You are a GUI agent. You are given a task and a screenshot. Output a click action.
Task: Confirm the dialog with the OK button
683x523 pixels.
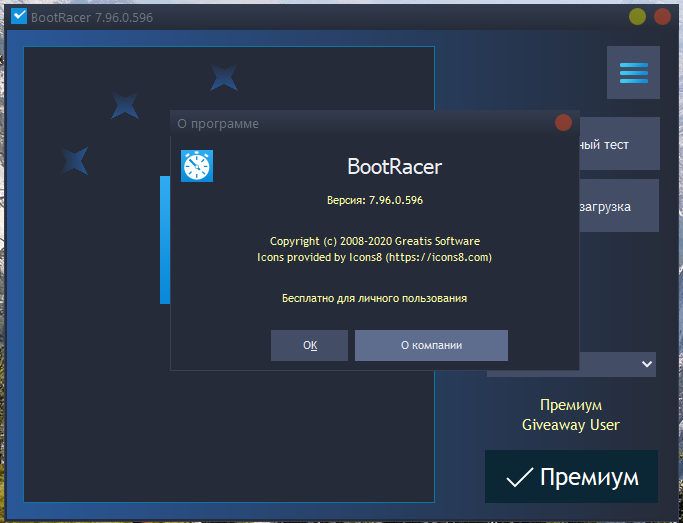click(x=309, y=345)
